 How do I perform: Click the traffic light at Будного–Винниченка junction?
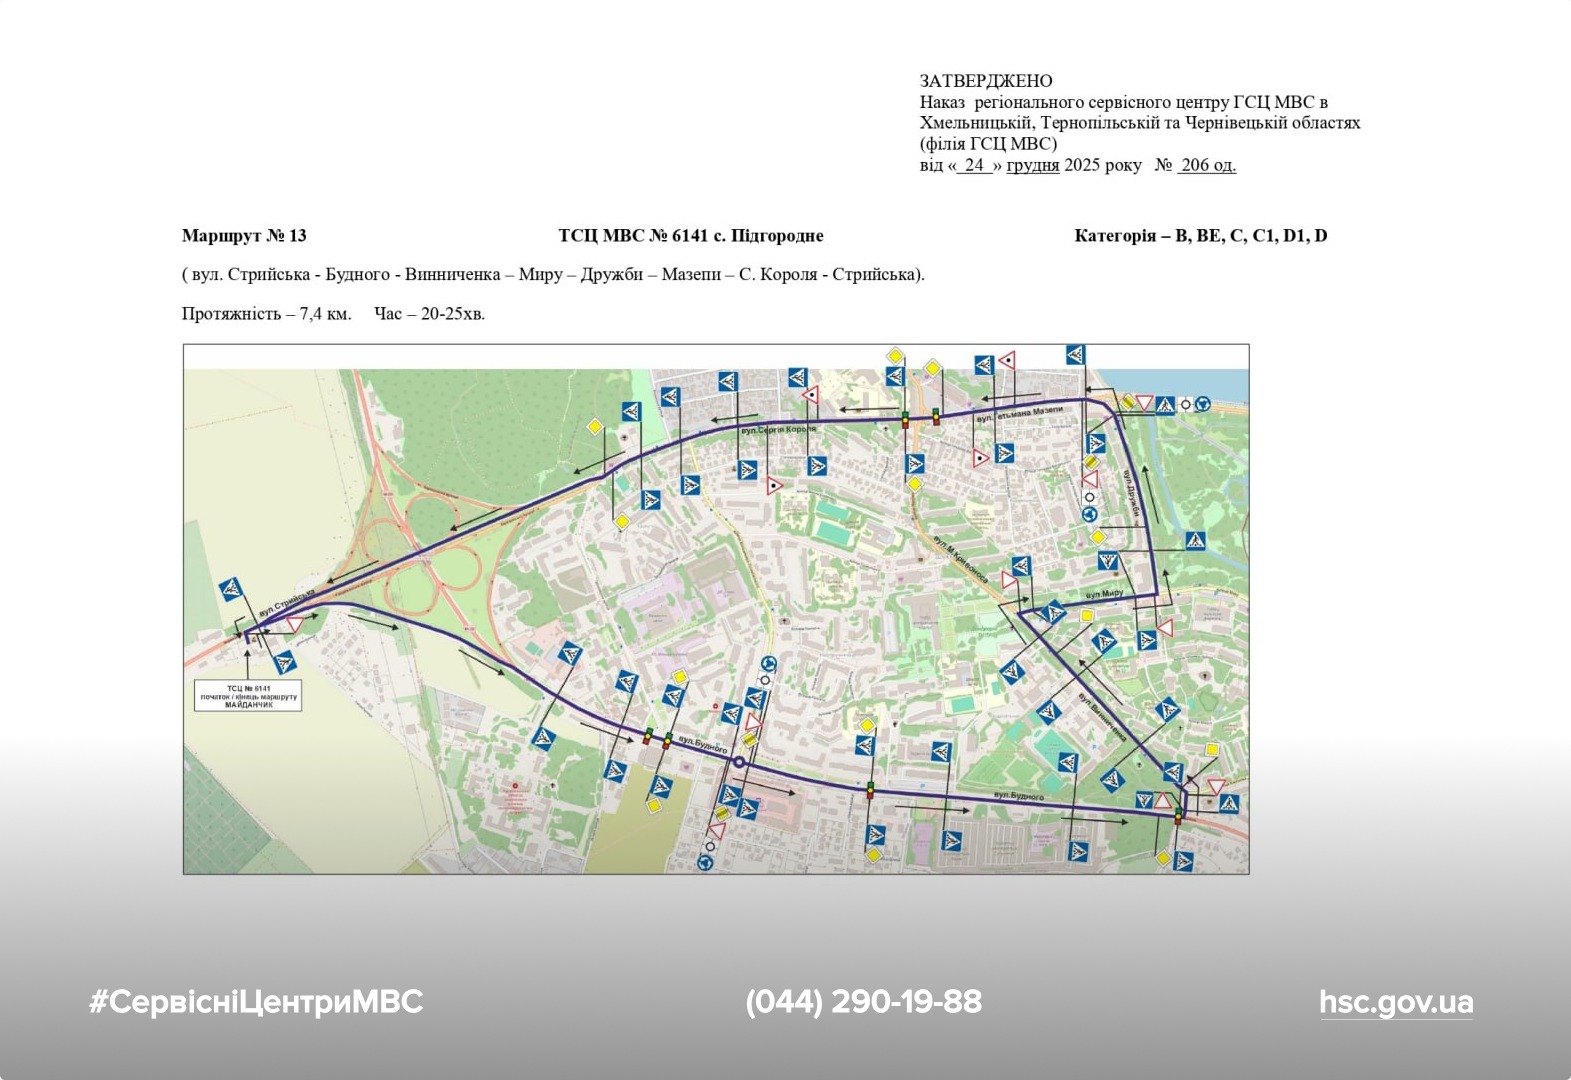tap(1178, 815)
